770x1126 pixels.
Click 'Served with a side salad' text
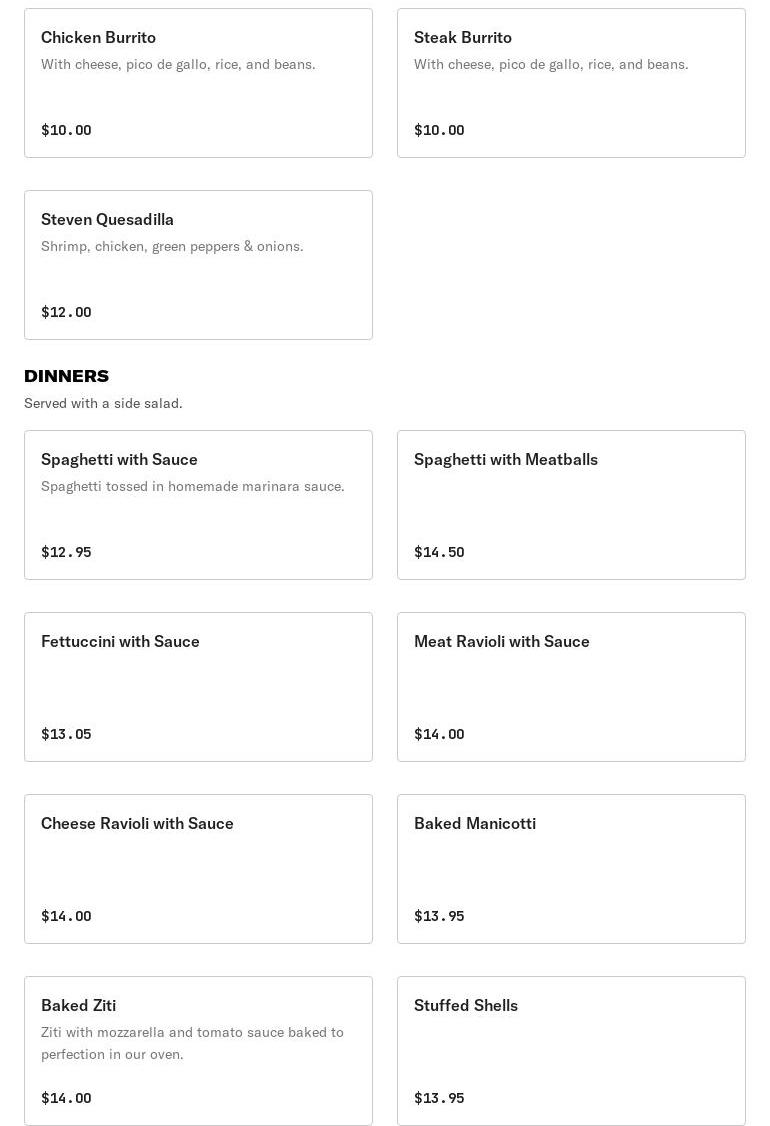point(103,403)
